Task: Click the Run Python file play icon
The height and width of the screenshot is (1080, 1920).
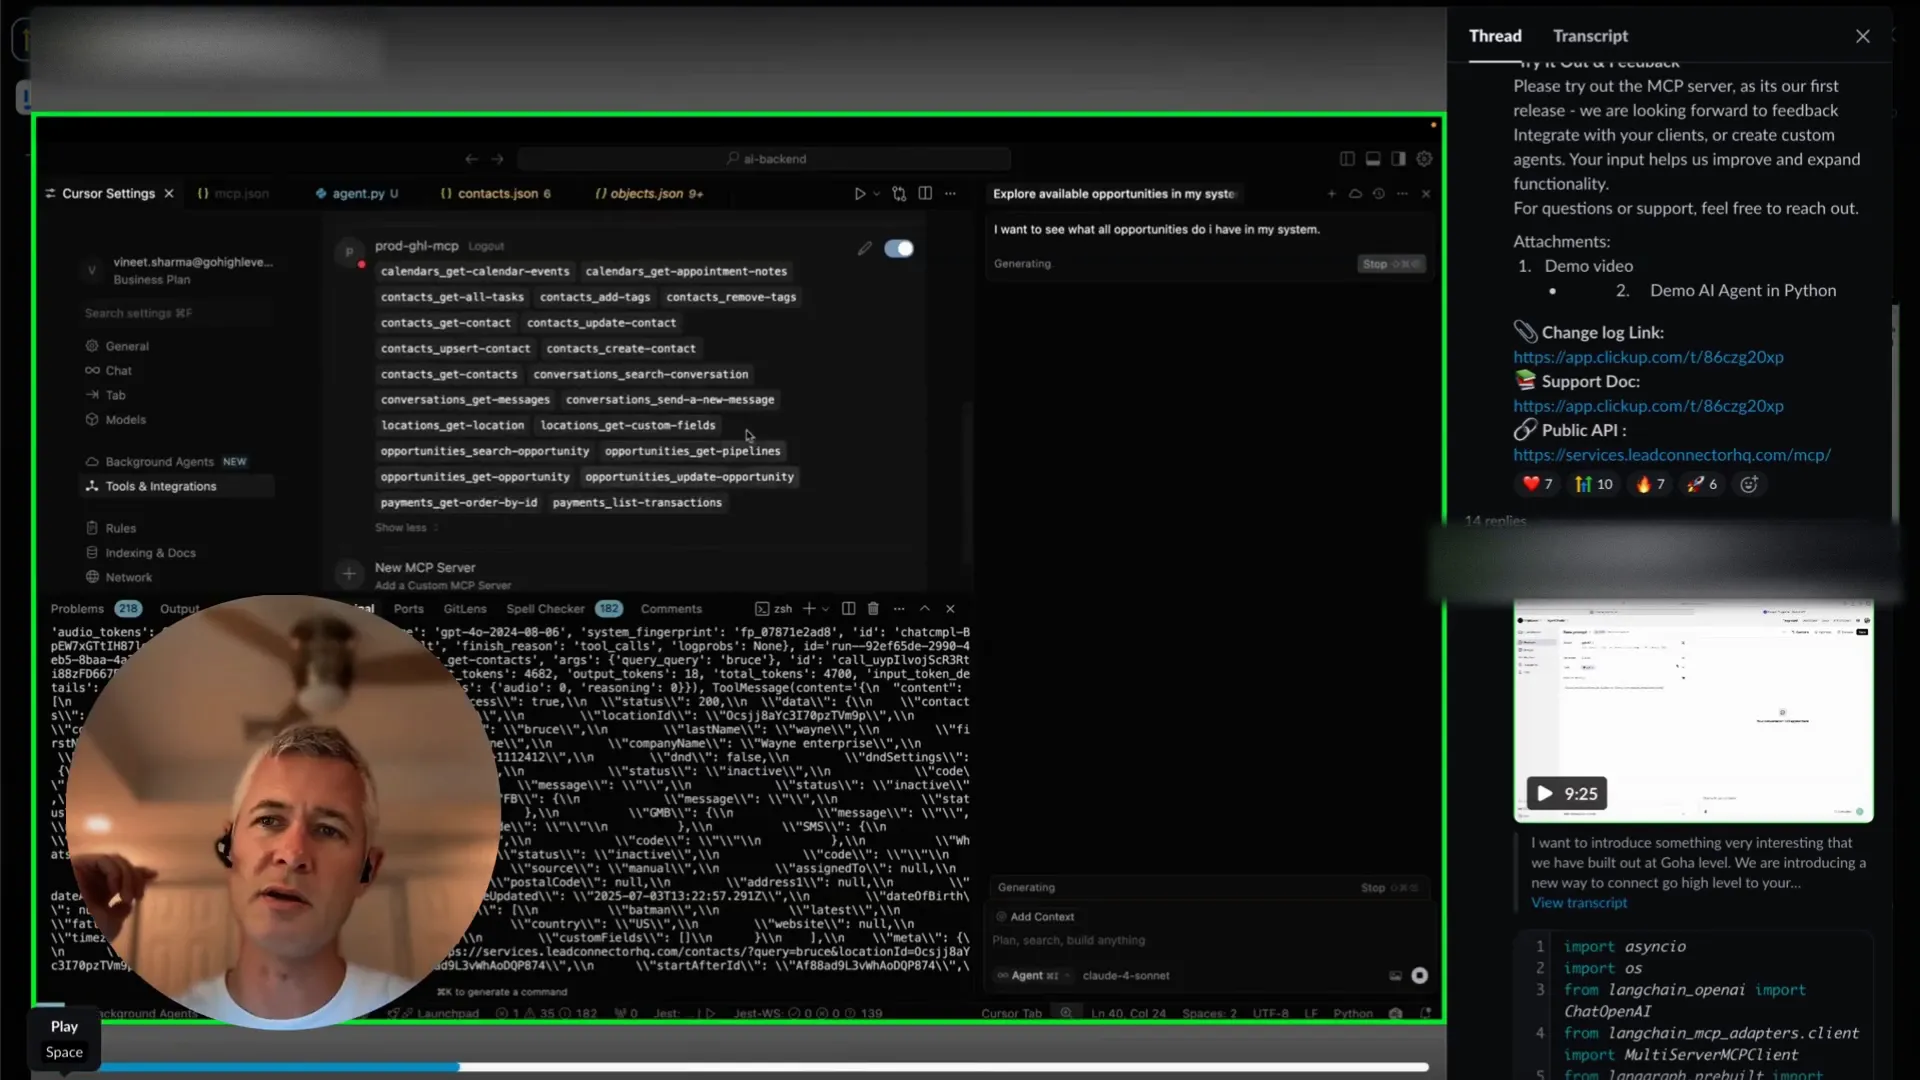Action: 859,194
